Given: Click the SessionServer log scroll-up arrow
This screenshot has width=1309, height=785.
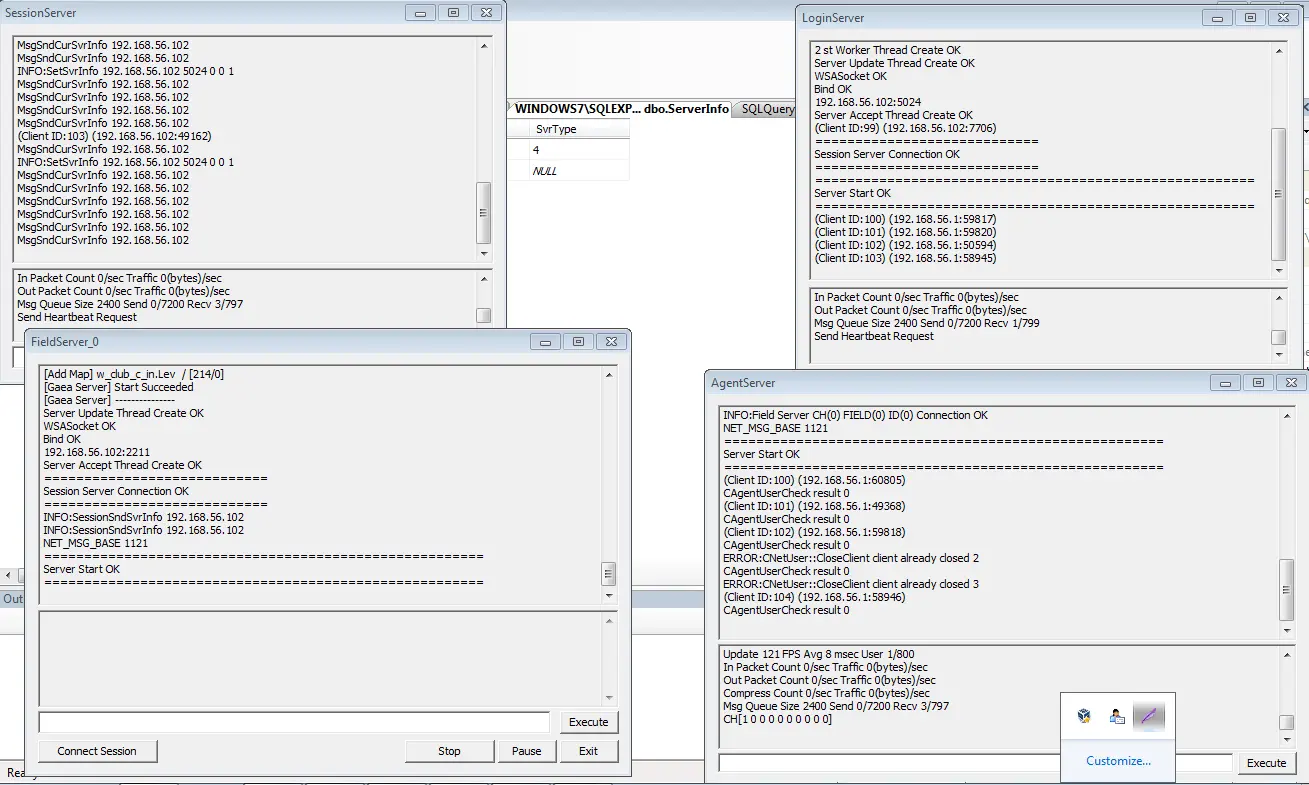Looking at the screenshot, I should [484, 46].
